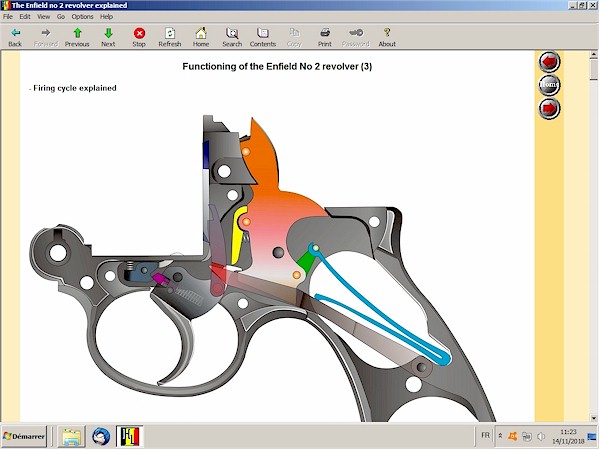Refresh the current help page
The width and height of the screenshot is (600, 450).
[170, 38]
